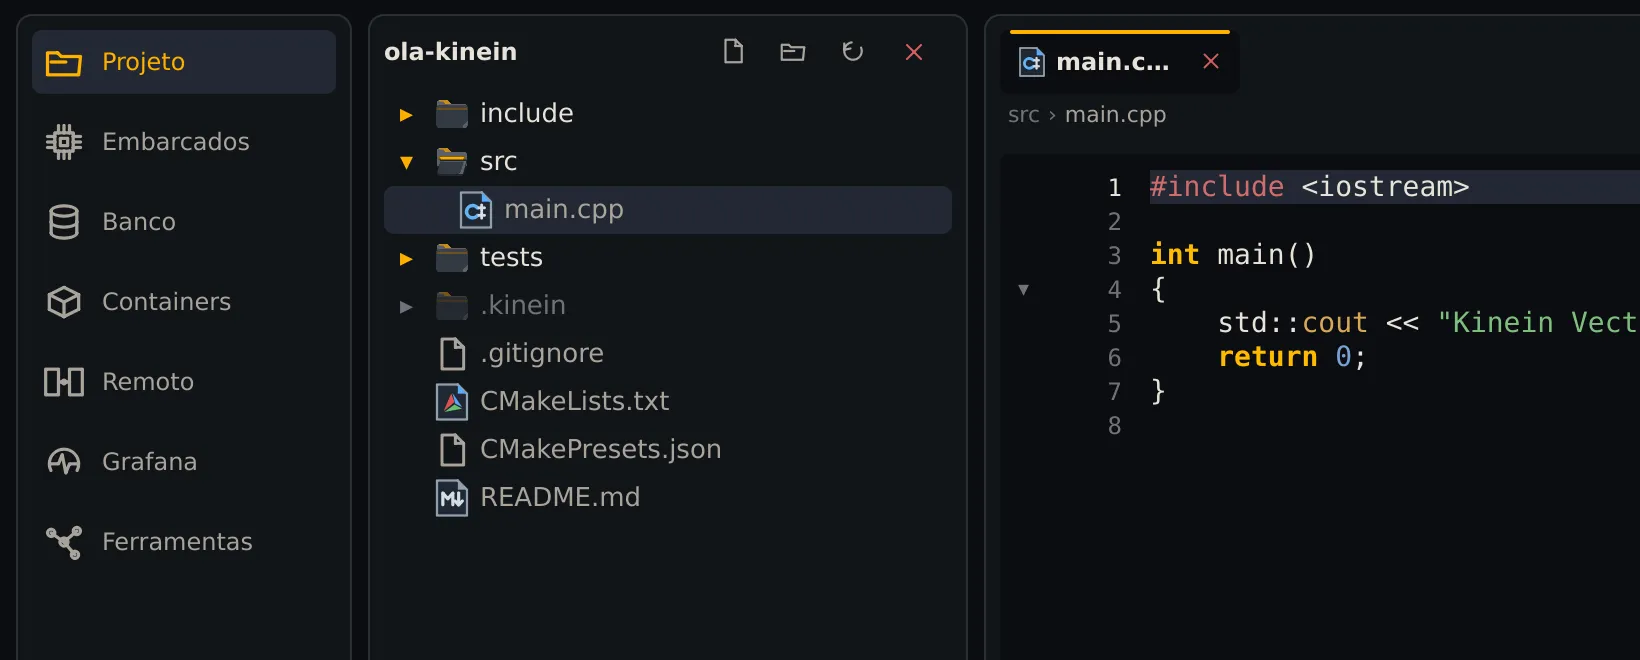Expand the .kinein folder arrow
This screenshot has height=660, width=1640.
(406, 307)
